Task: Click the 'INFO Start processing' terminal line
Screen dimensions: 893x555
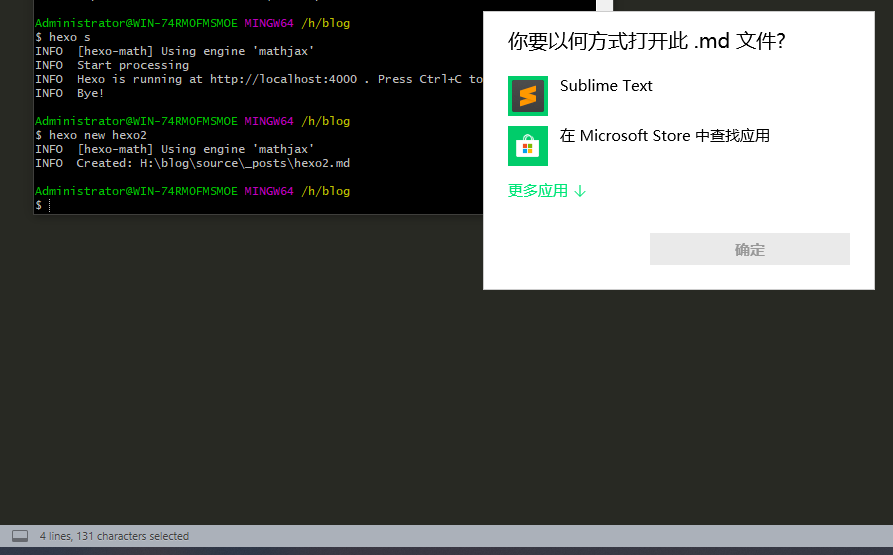Action: [x=112, y=65]
